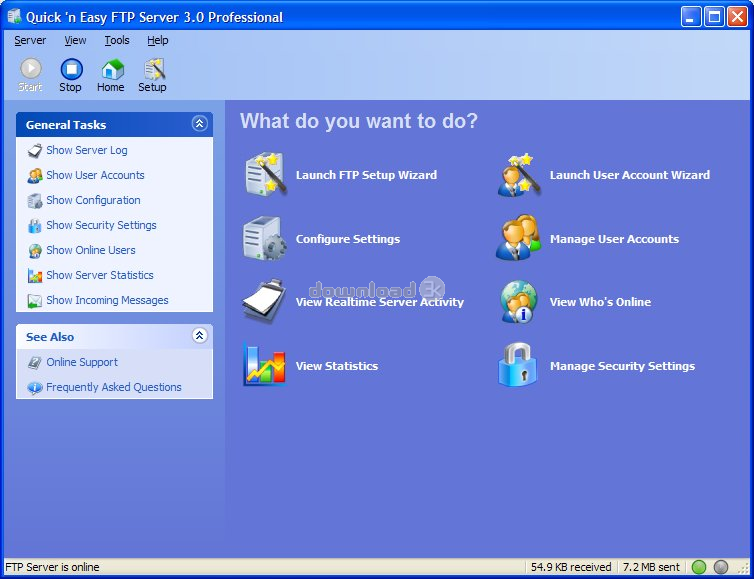Open the Show Online Users link
This screenshot has width=754, height=579.
[91, 251]
